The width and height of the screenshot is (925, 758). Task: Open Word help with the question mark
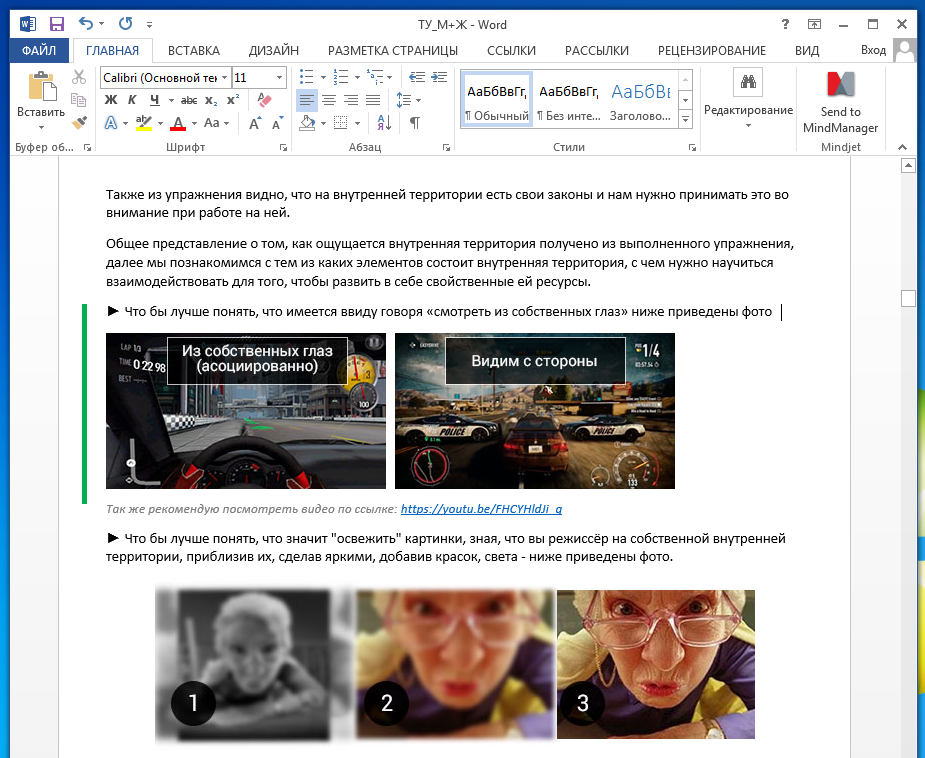pos(785,24)
